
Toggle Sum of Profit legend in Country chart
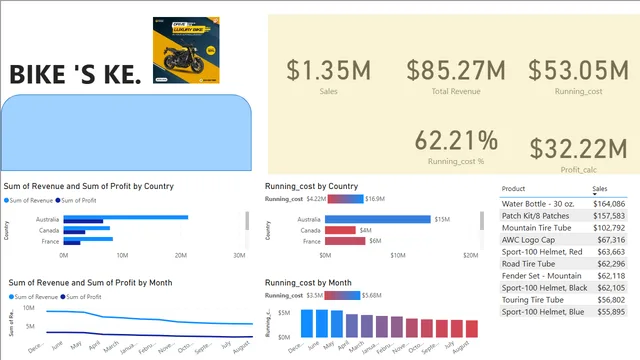click(76, 200)
